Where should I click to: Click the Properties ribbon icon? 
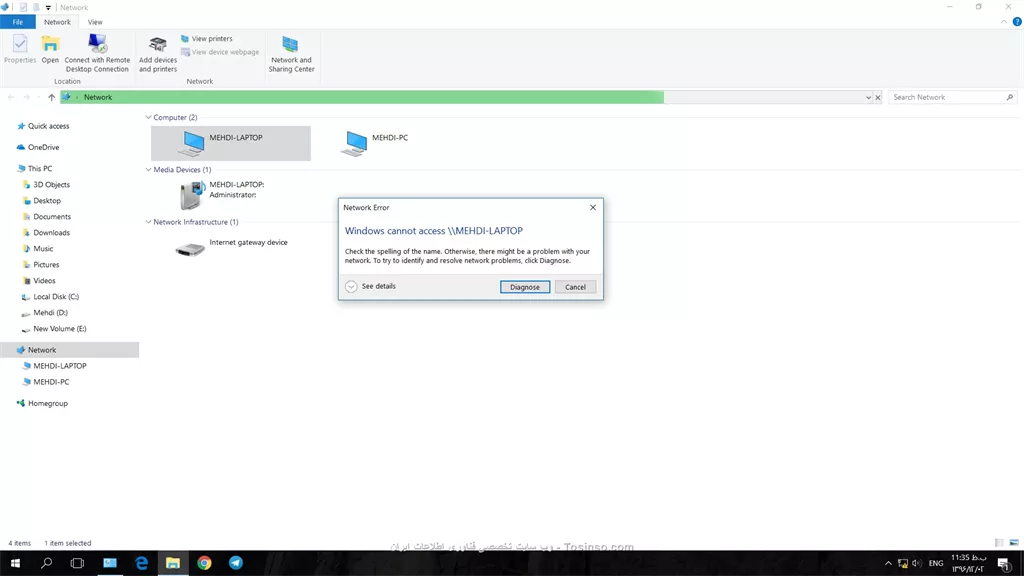click(20, 50)
